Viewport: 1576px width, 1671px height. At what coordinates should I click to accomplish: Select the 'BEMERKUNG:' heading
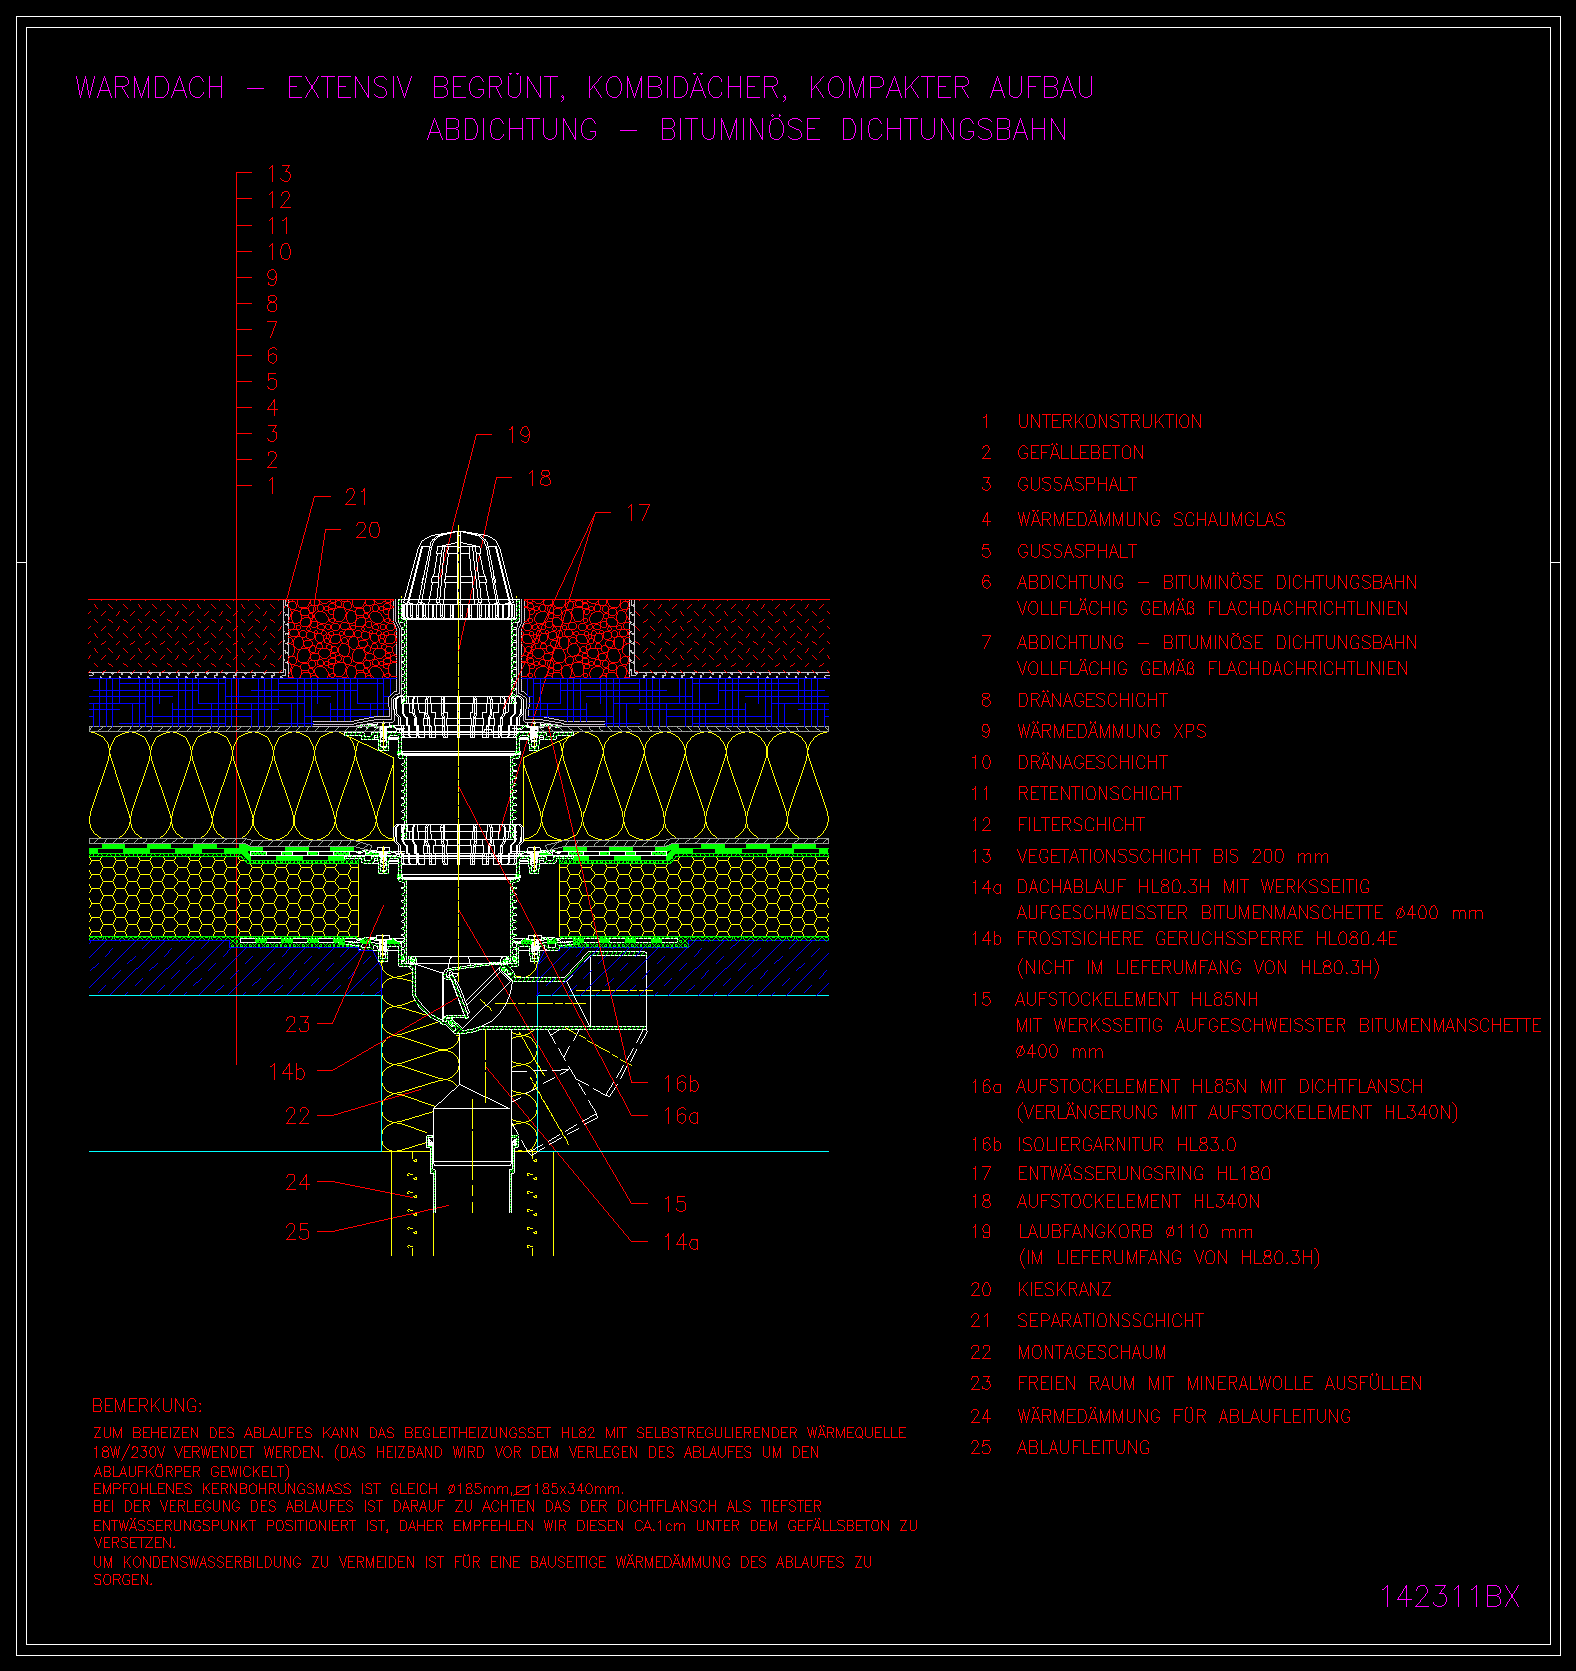tap(147, 1406)
